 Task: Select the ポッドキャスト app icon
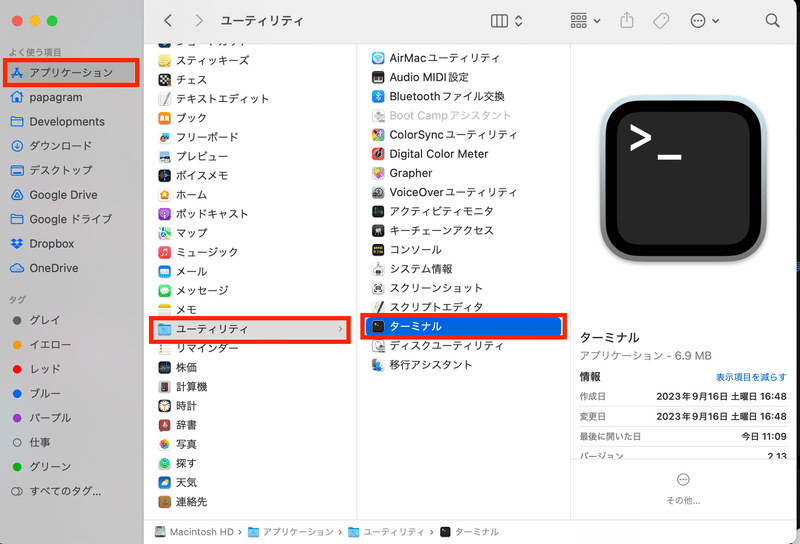164,214
